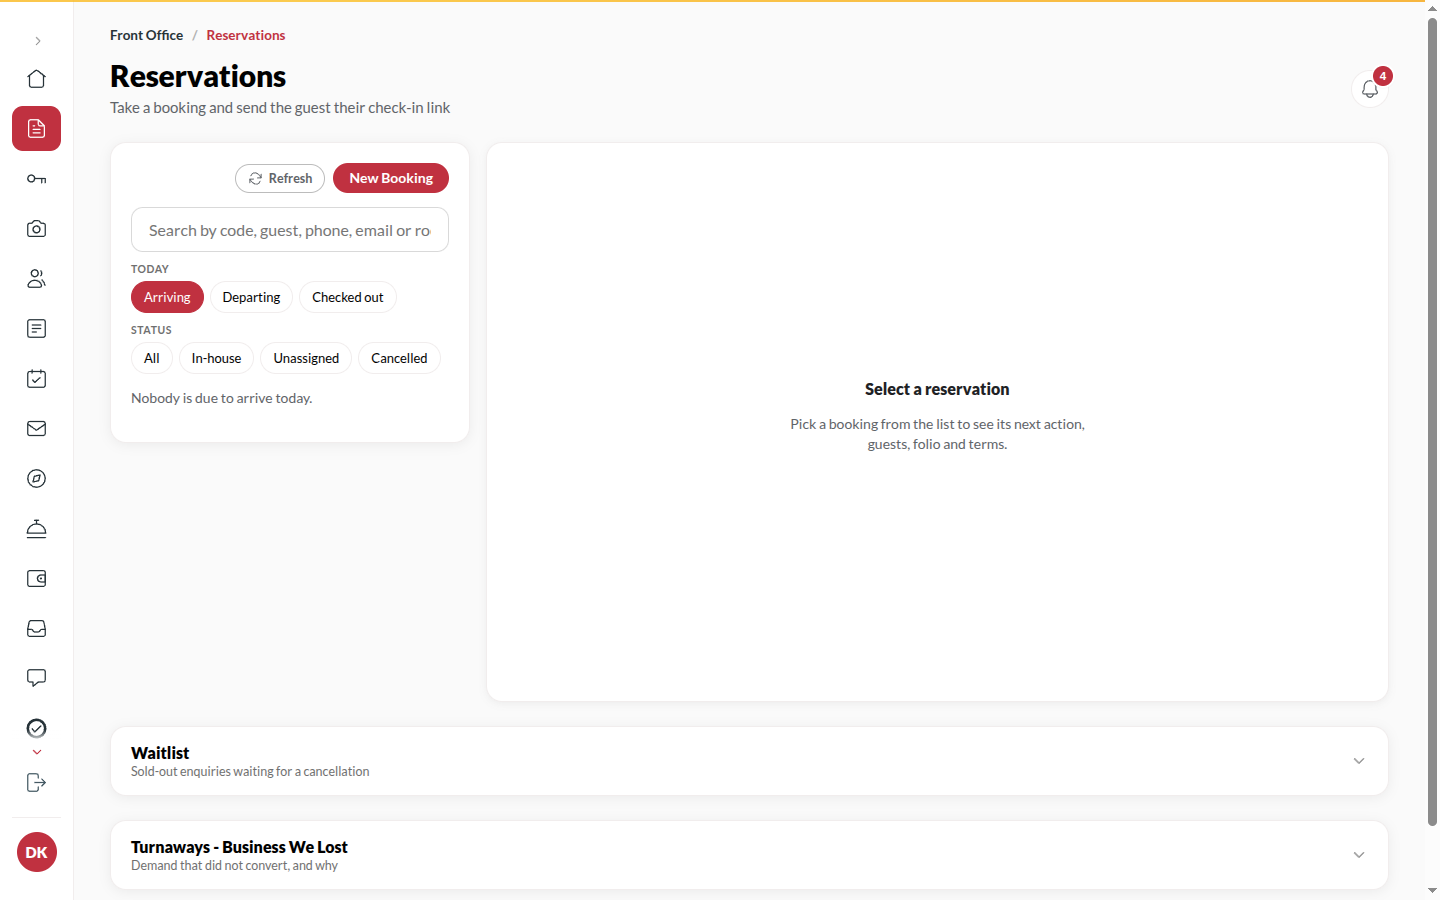
Task: Open the chat bubble icon in sidebar
Action: pyautogui.click(x=37, y=678)
